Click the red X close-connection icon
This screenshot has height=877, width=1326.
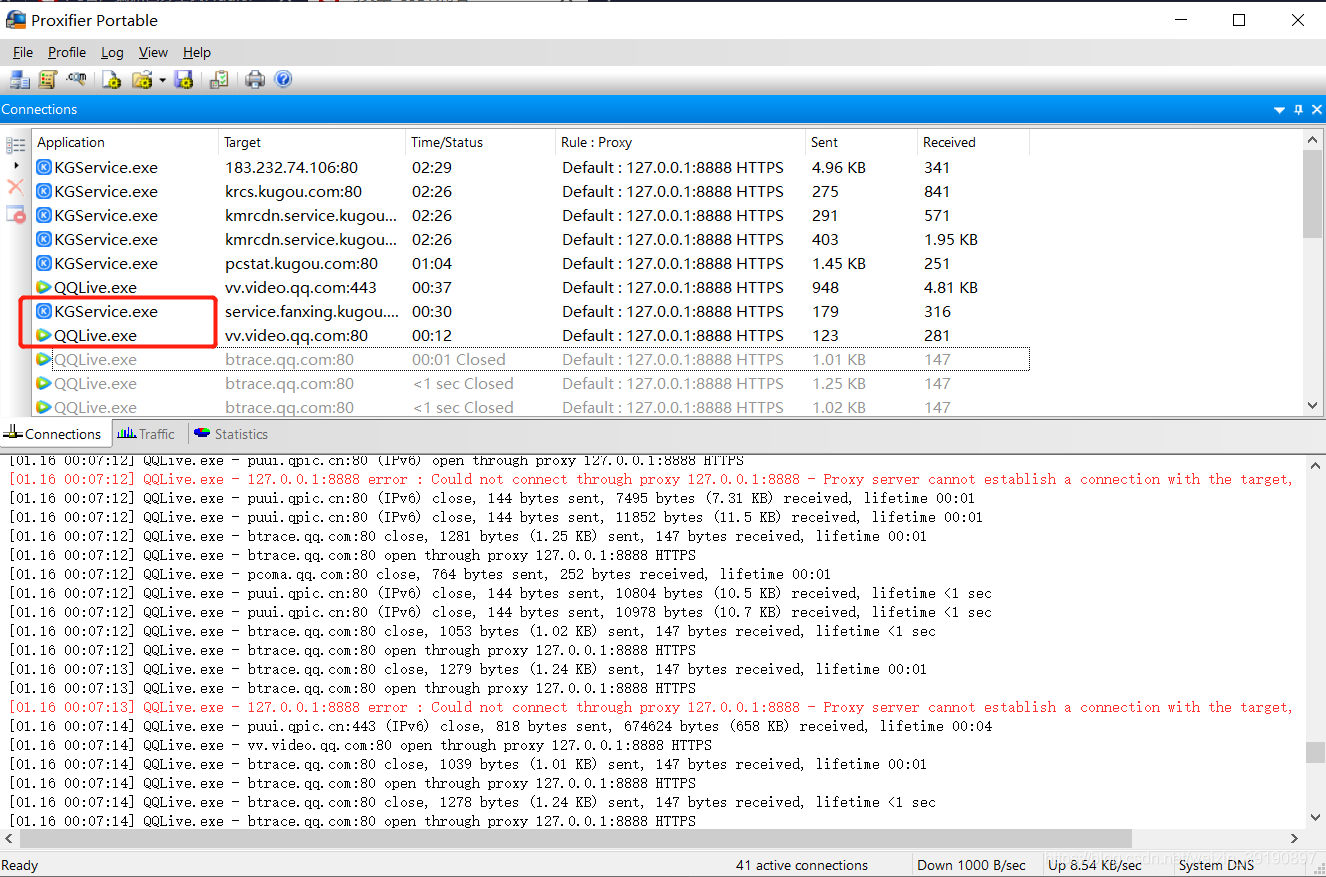pos(15,187)
